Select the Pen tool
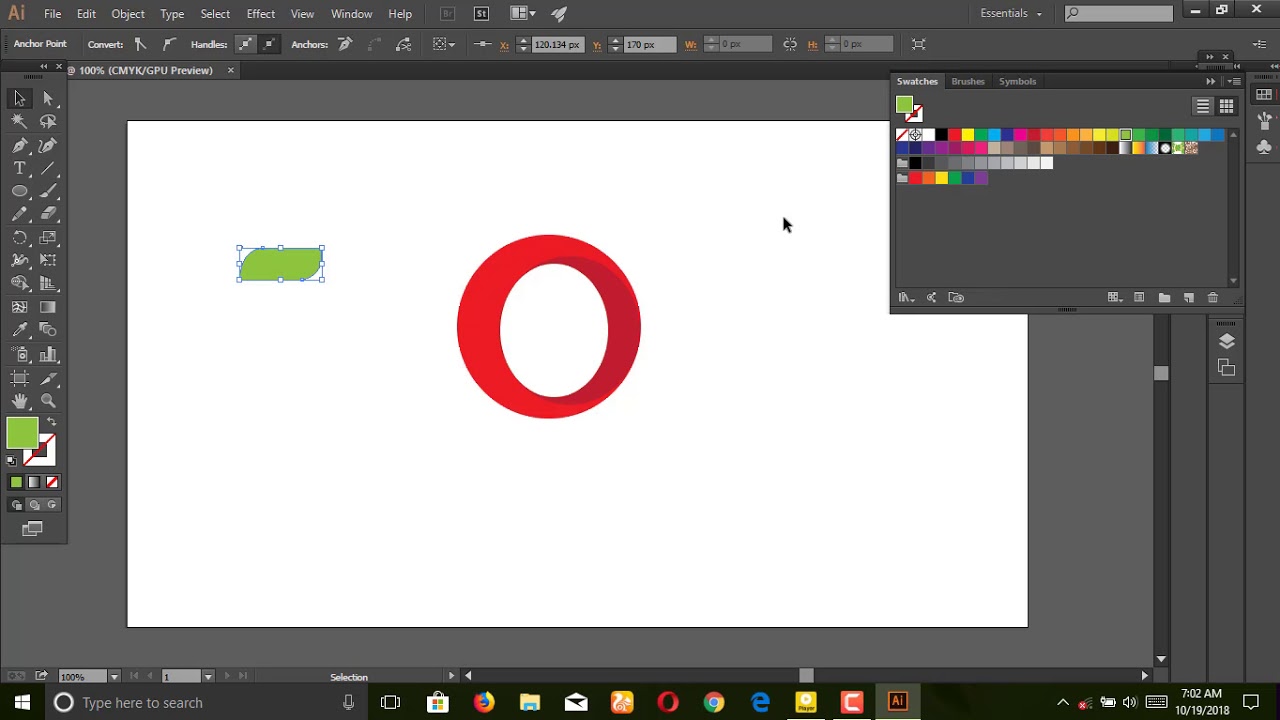This screenshot has width=1280, height=720. [19, 145]
